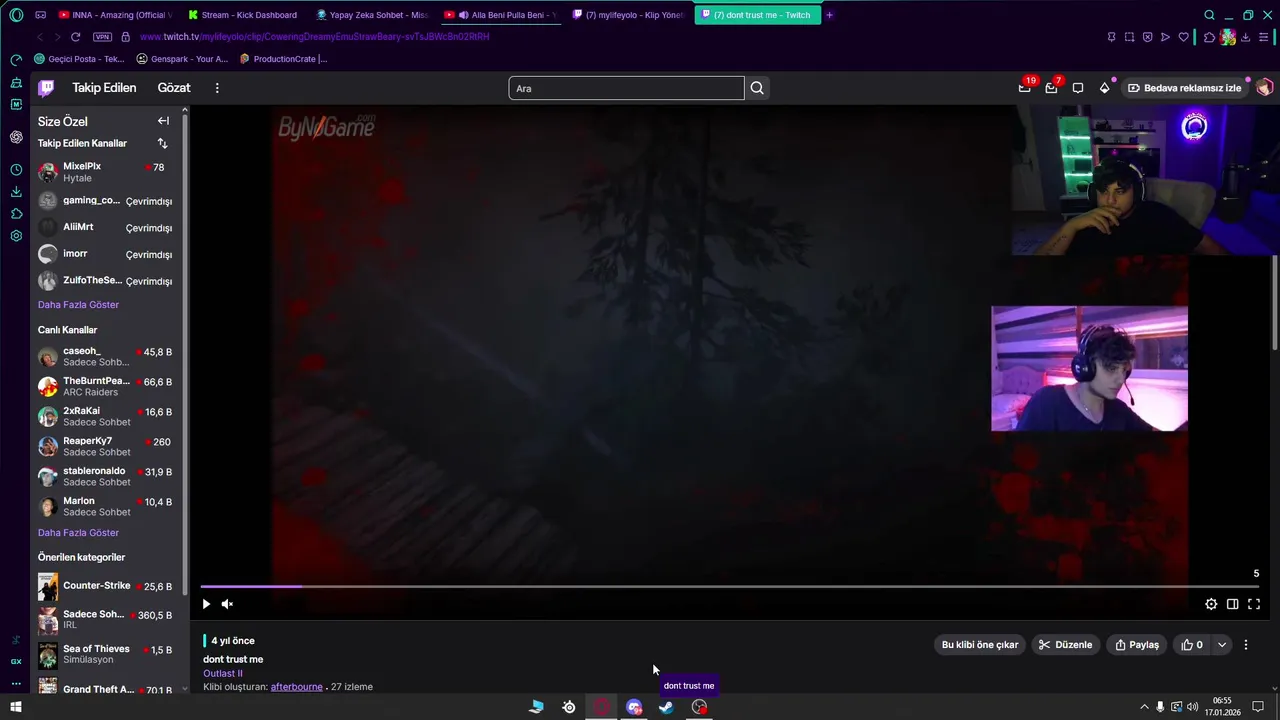
Task: Open the Twitch whispers chat icon
Action: tap(1078, 88)
